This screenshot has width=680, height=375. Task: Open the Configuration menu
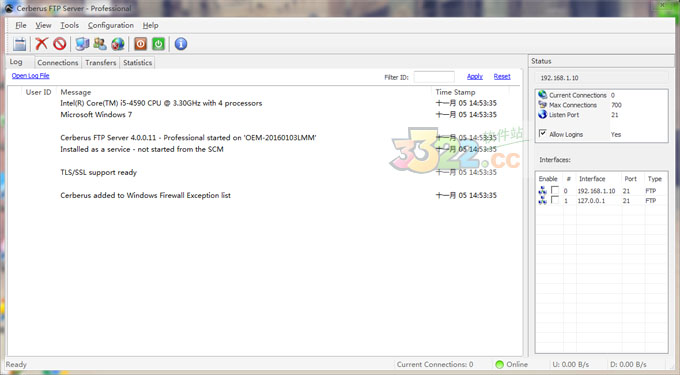tap(111, 25)
